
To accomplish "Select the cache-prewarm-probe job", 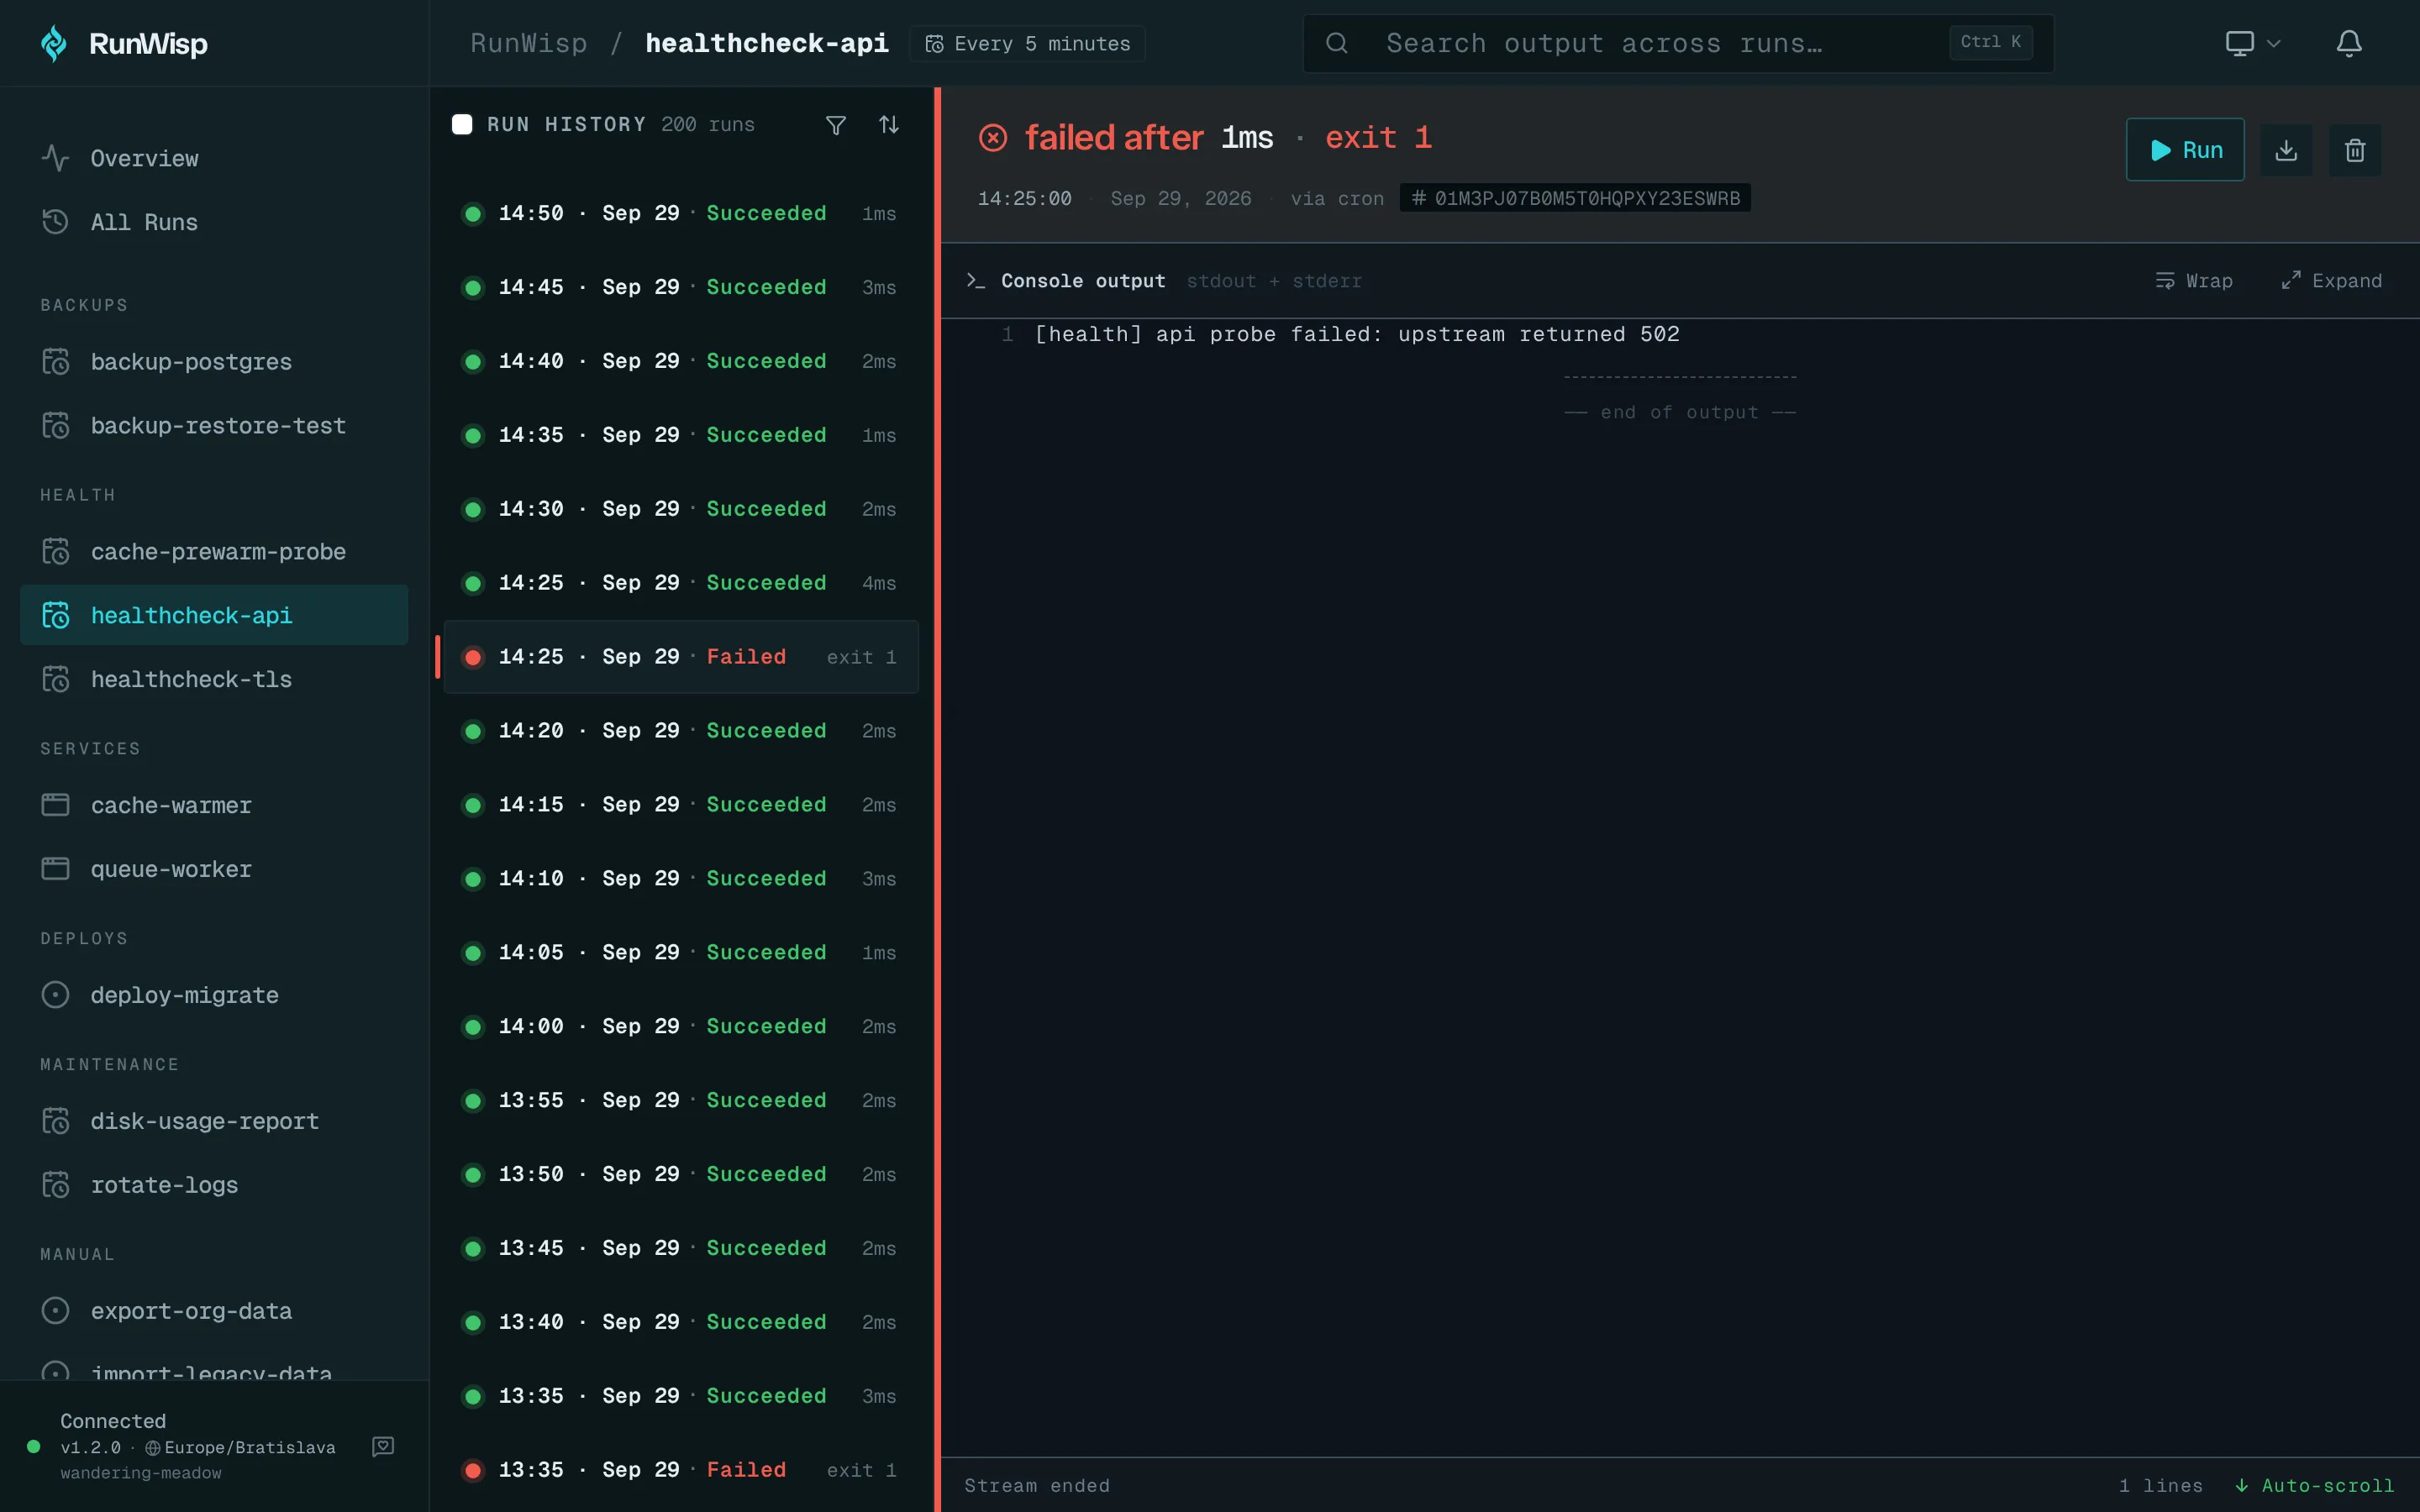I will pyautogui.click(x=214, y=552).
